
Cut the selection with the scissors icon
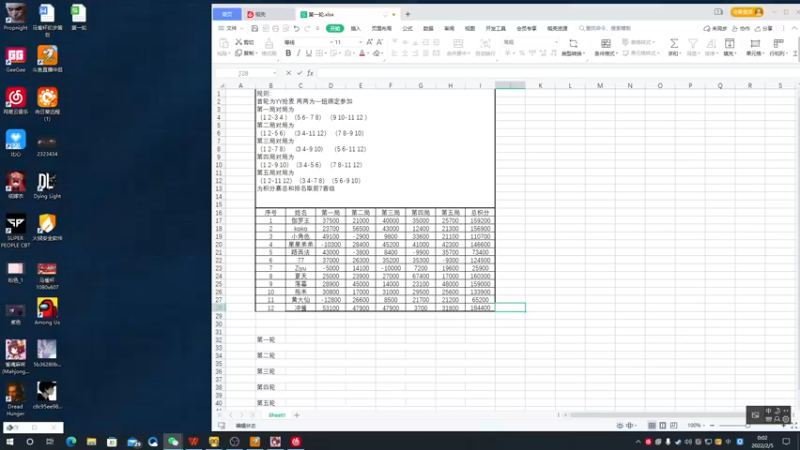pyautogui.click(x=244, y=42)
